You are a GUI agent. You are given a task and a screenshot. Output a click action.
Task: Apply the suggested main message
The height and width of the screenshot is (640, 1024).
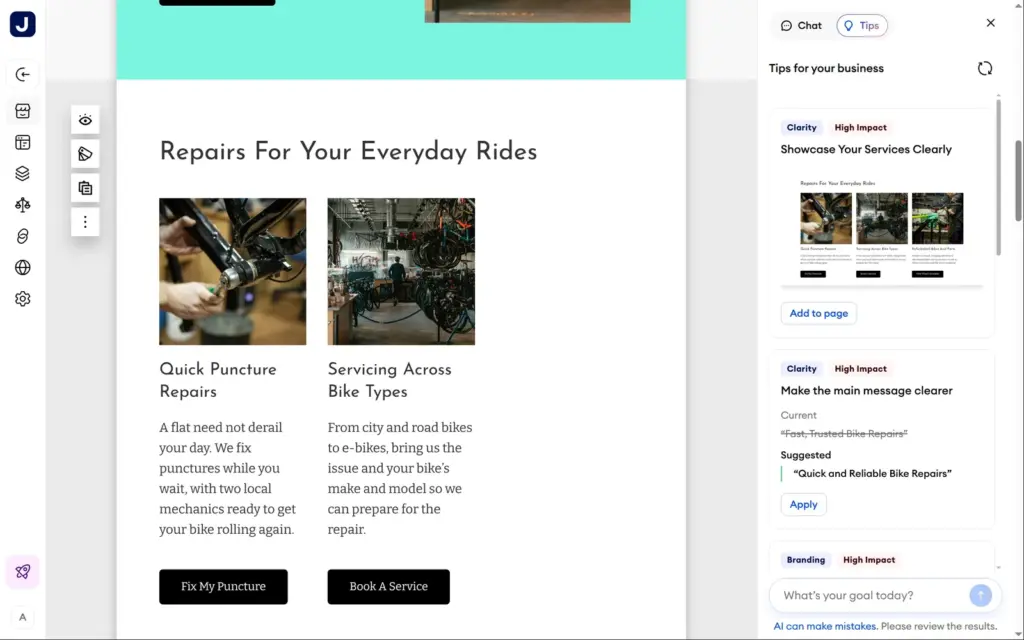point(803,505)
